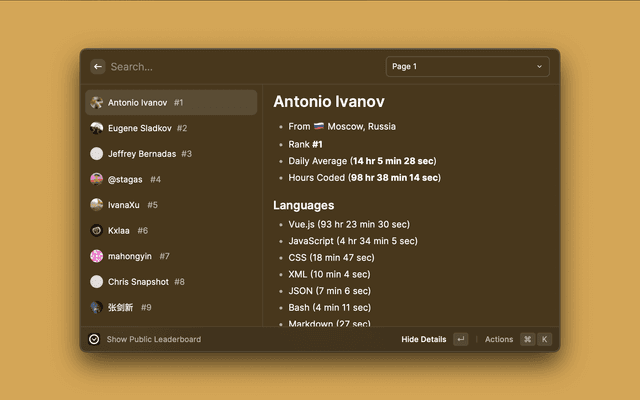Open the Actions menu
This screenshot has width=640, height=400.
click(x=499, y=339)
